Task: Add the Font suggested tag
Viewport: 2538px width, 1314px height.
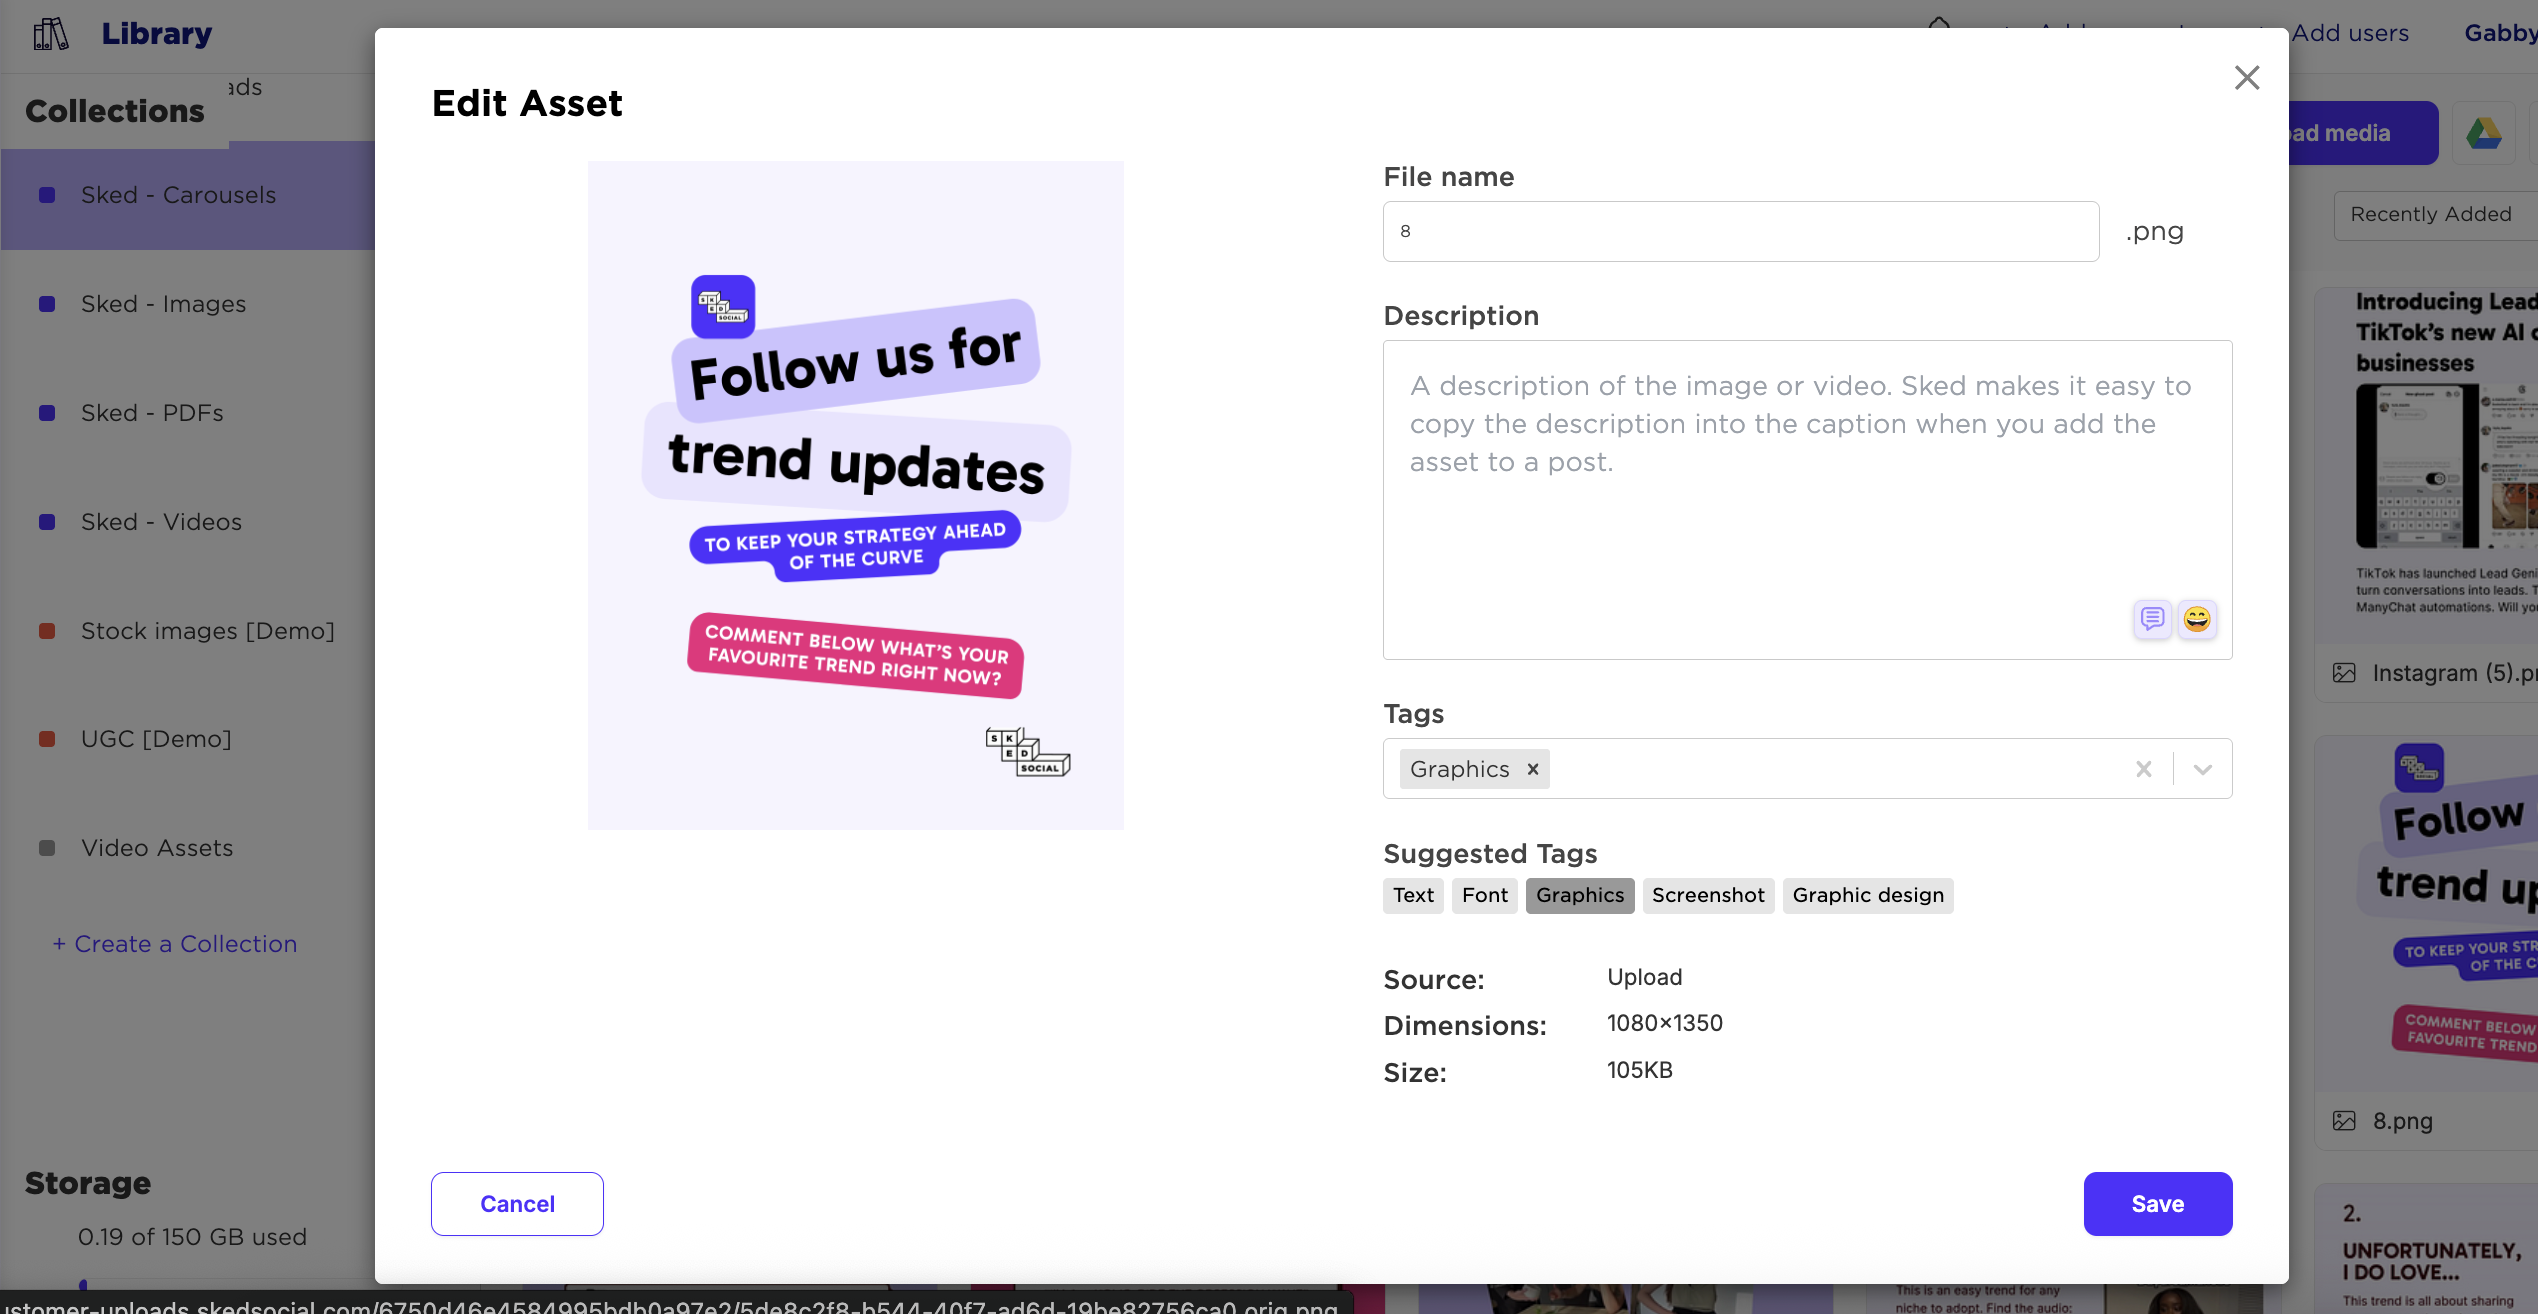Action: 1484,895
